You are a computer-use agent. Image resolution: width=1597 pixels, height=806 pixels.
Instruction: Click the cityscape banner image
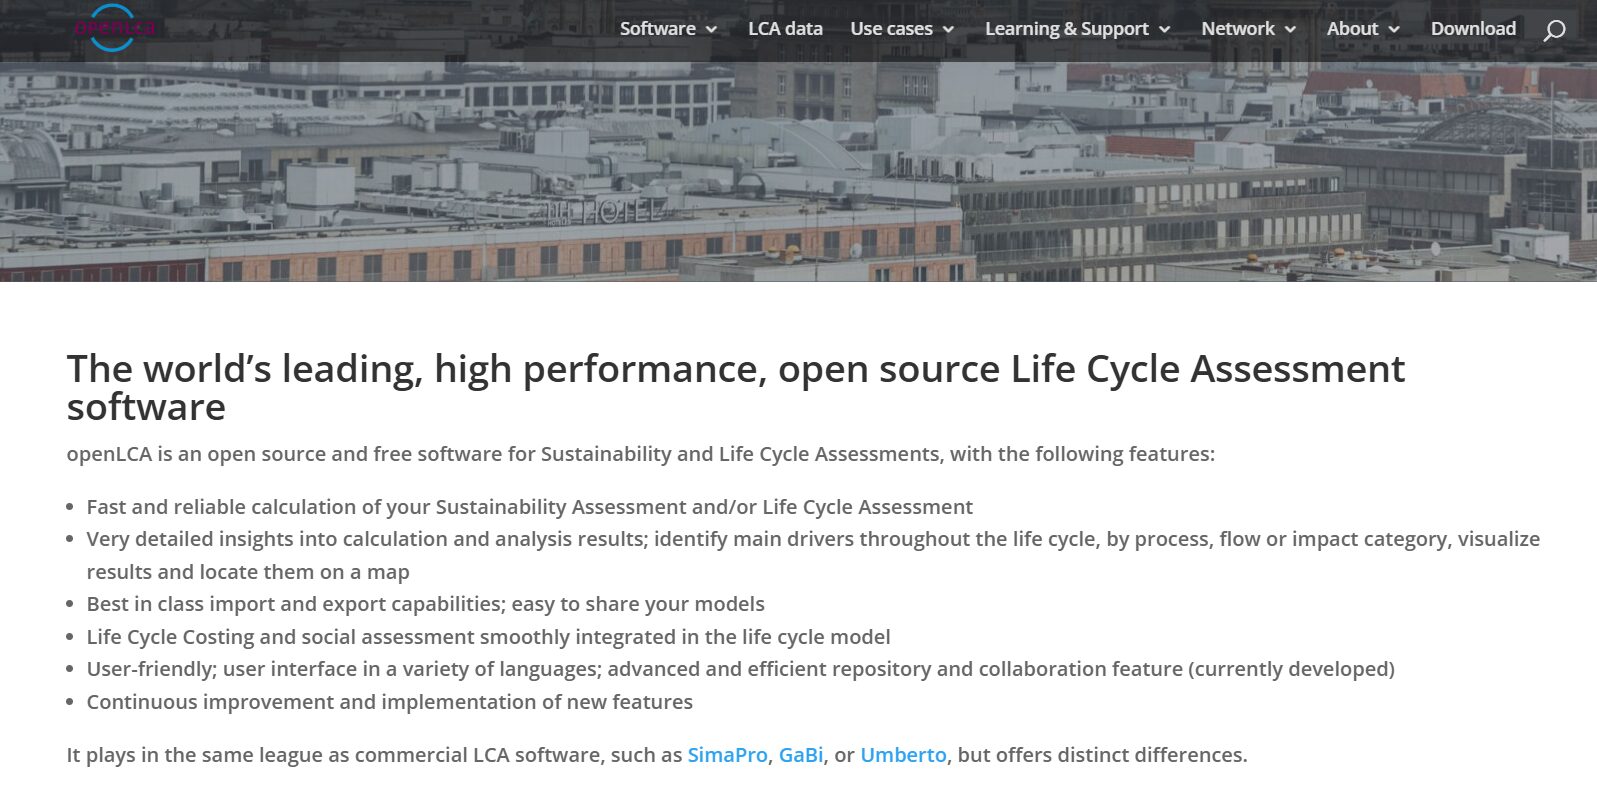pos(798,160)
